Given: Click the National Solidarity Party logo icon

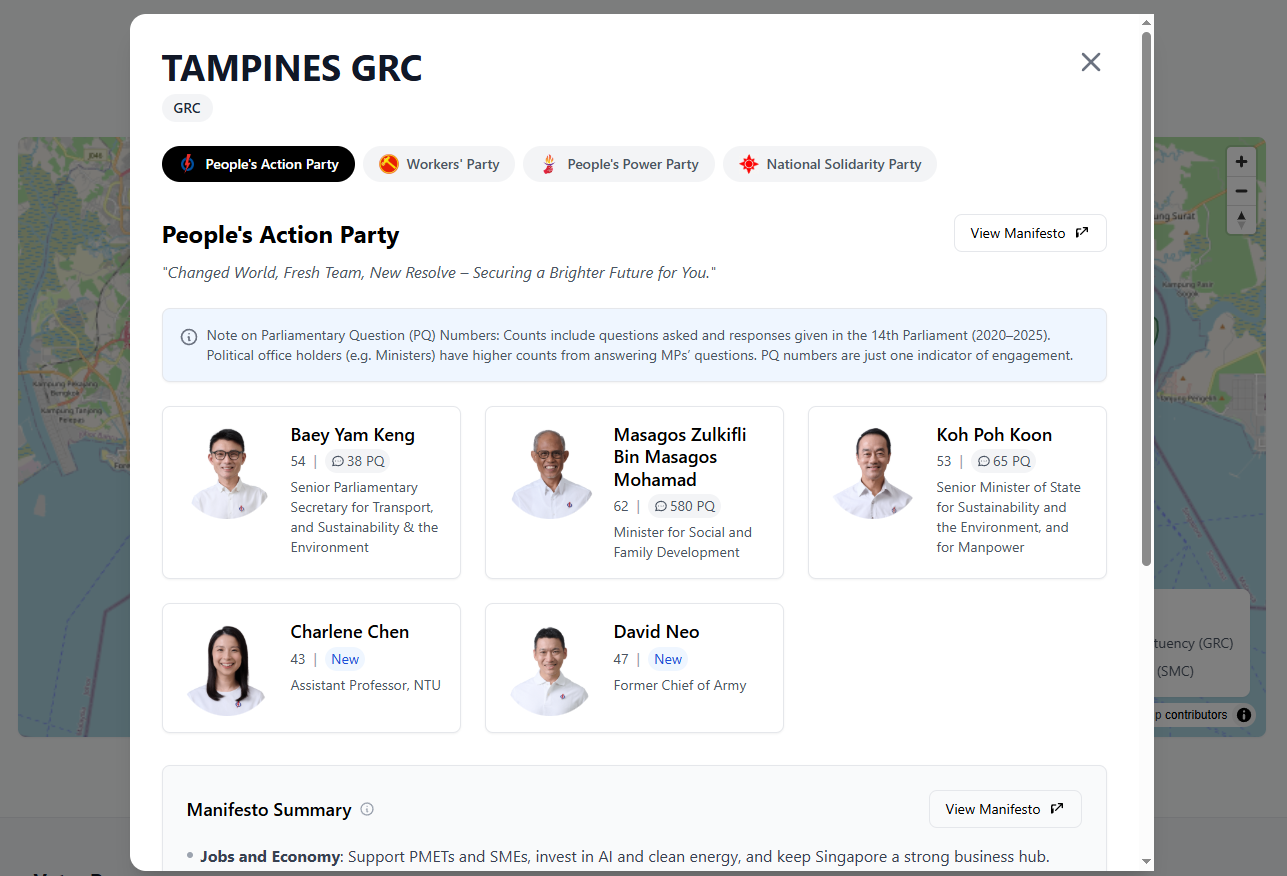Looking at the screenshot, I should pos(748,164).
